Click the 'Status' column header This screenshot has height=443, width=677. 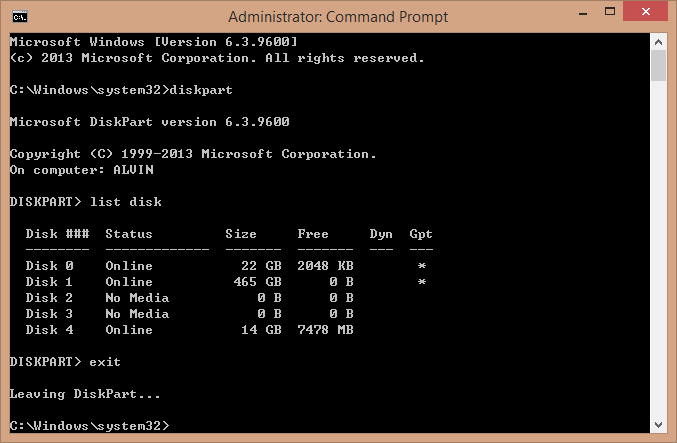pos(129,234)
